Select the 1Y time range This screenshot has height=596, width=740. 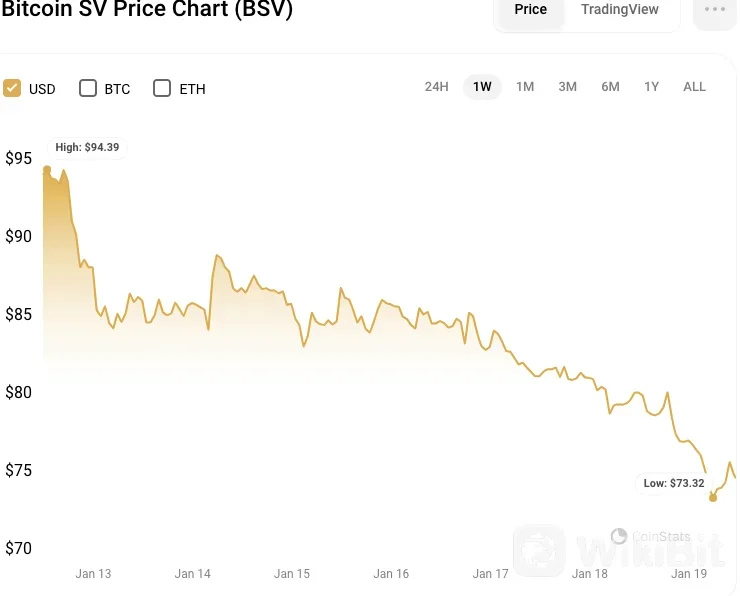pos(651,87)
